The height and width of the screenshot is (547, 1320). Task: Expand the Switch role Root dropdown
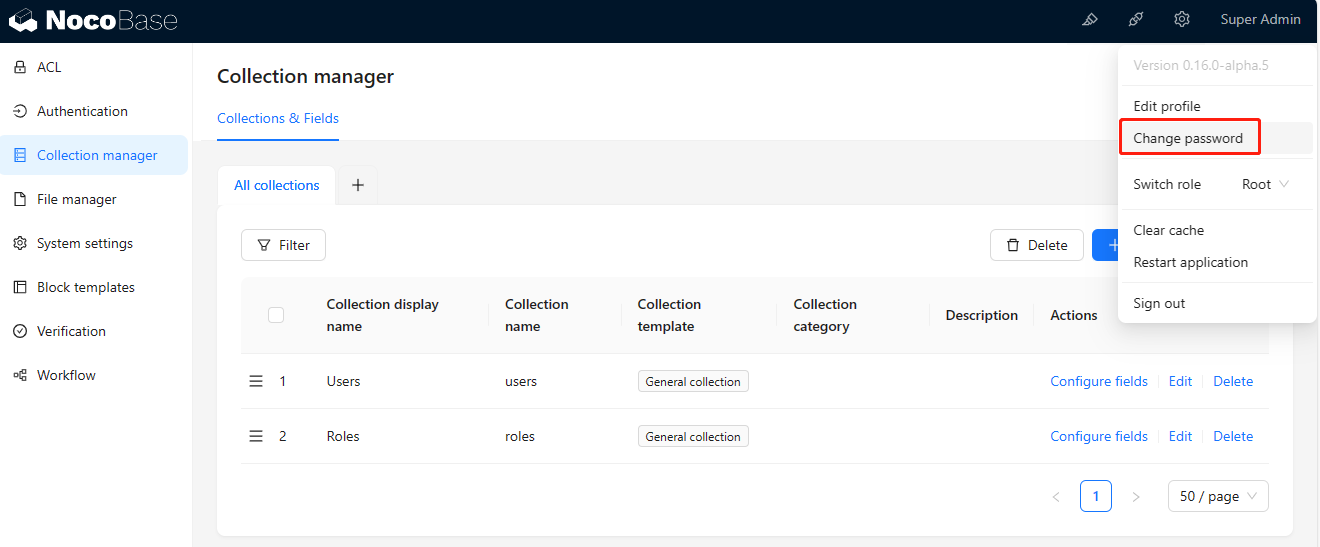tap(1265, 185)
